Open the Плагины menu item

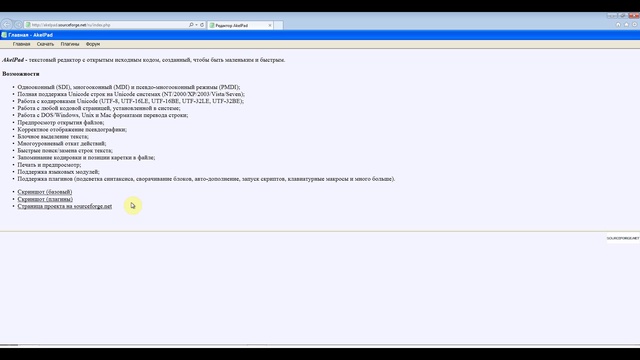tap(70, 44)
